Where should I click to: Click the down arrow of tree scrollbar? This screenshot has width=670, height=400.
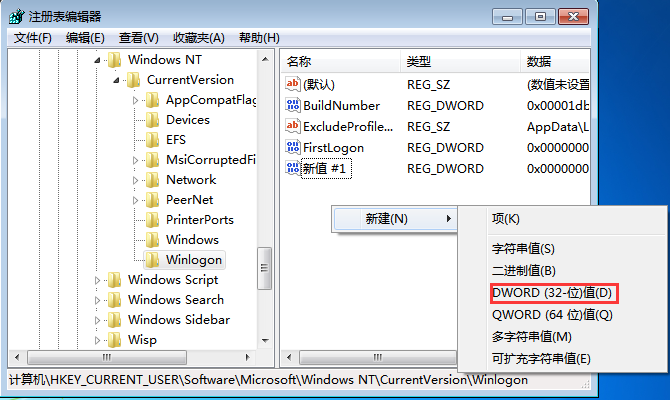coord(265,341)
